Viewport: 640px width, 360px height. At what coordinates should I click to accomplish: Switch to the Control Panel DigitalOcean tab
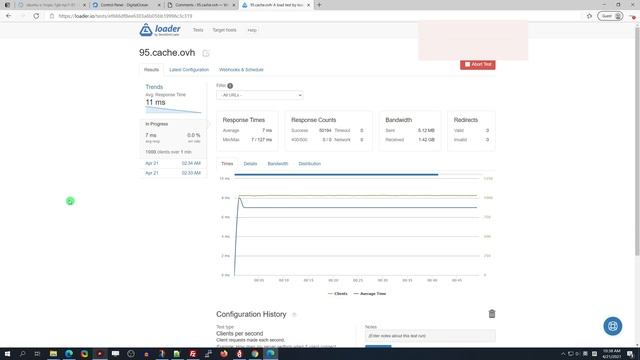[125, 5]
